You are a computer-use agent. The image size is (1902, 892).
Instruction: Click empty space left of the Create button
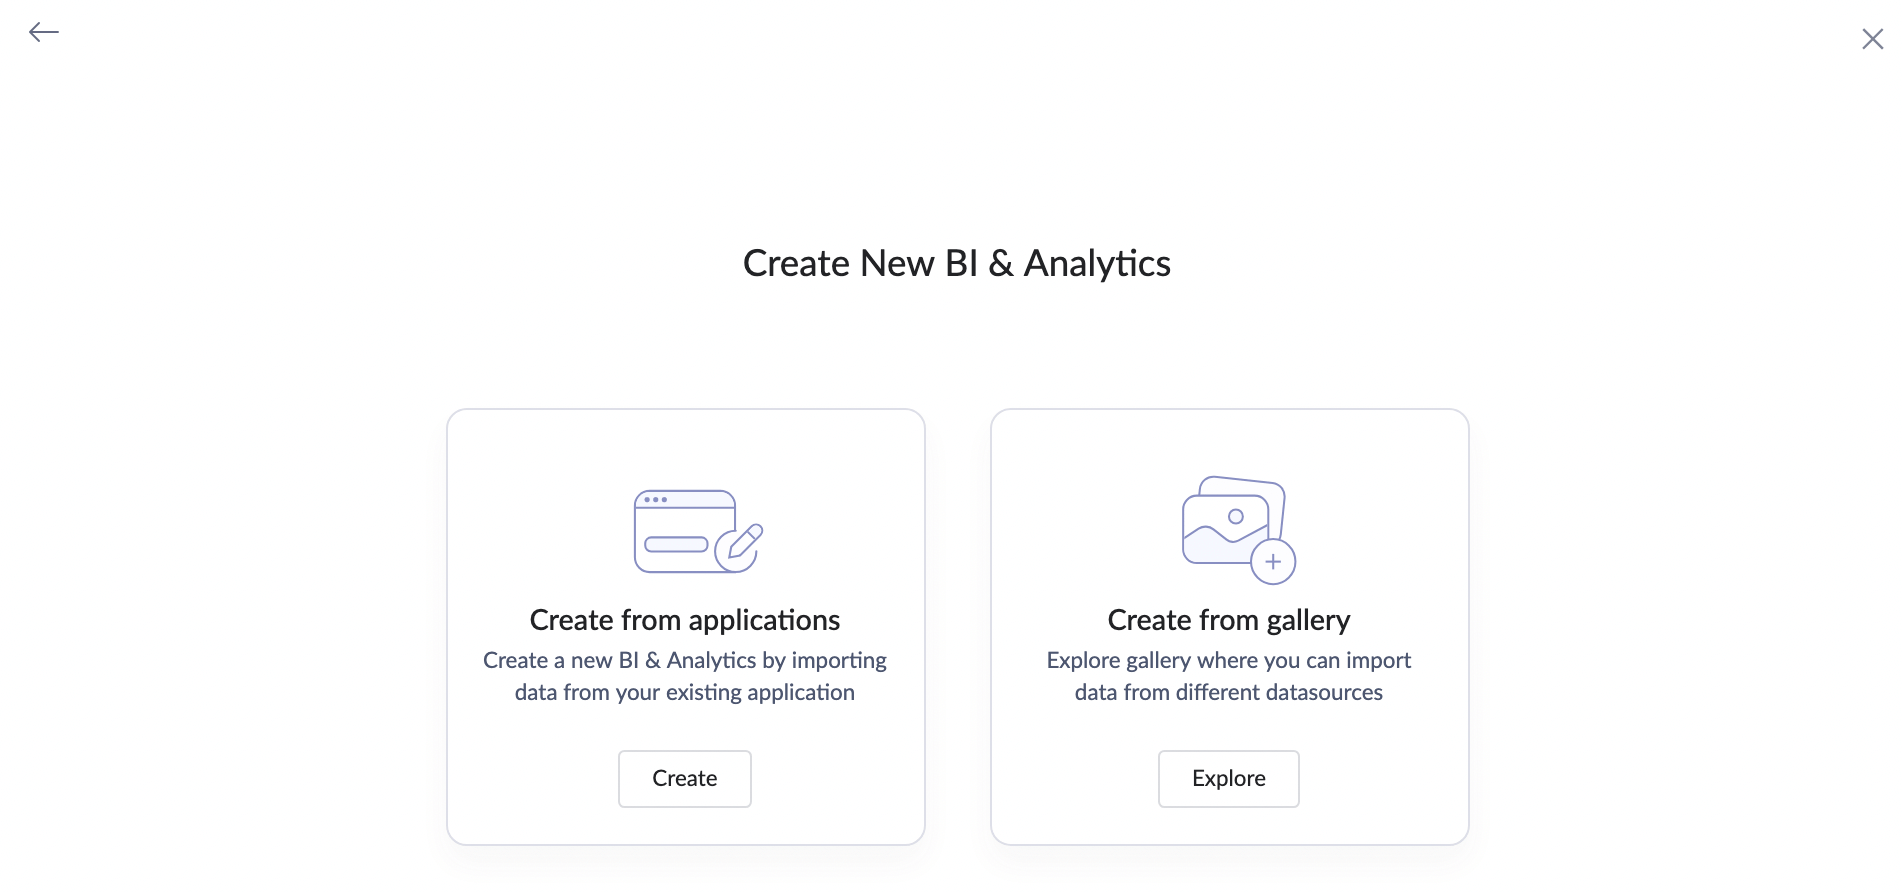tap(533, 779)
